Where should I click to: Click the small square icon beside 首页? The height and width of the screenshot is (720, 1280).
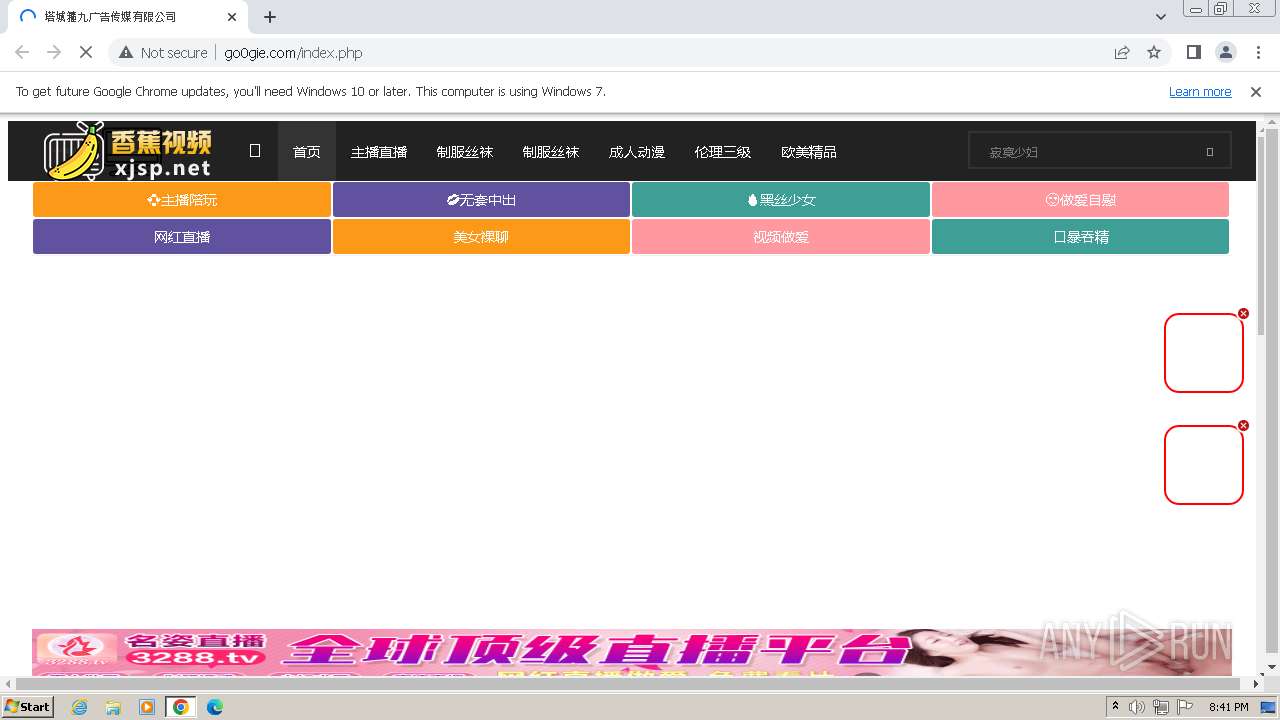pos(255,151)
